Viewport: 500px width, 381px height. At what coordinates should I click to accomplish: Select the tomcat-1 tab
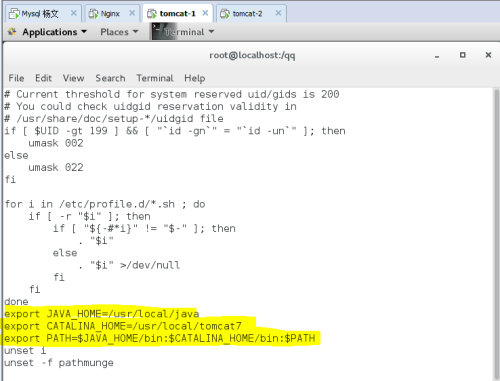[177, 13]
